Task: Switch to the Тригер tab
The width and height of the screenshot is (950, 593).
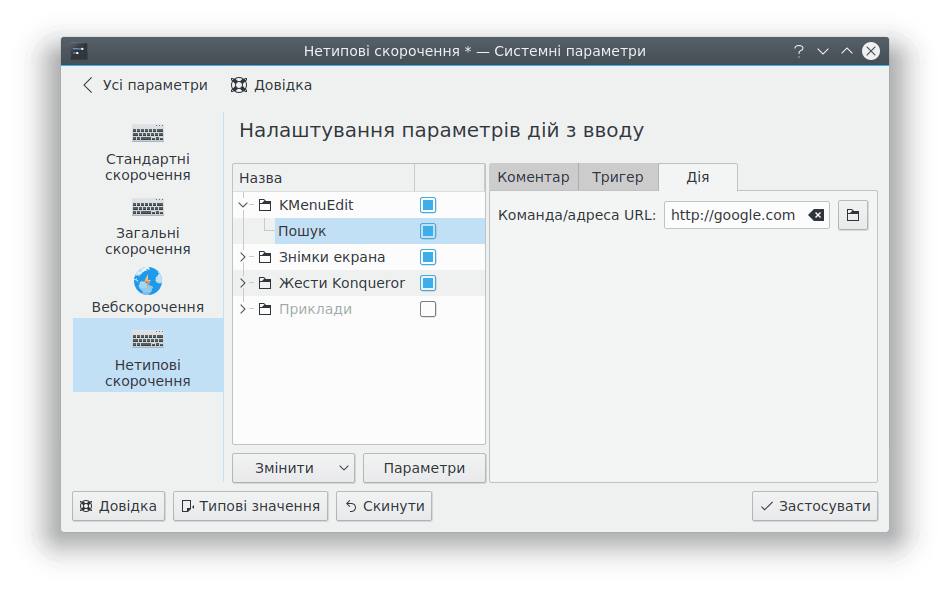Action: [617, 177]
